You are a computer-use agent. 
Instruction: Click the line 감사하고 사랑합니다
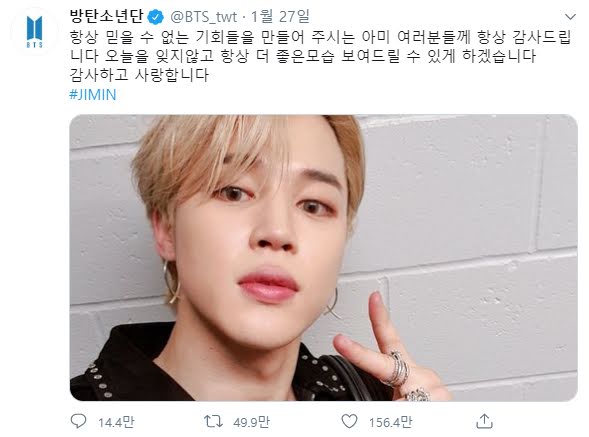point(139,75)
